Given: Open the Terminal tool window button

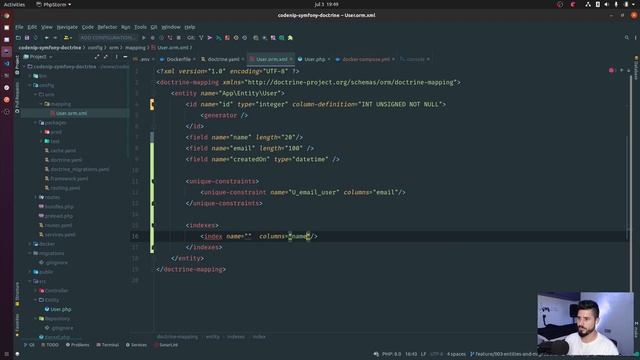Looking at the screenshot, I should [x=107, y=345].
